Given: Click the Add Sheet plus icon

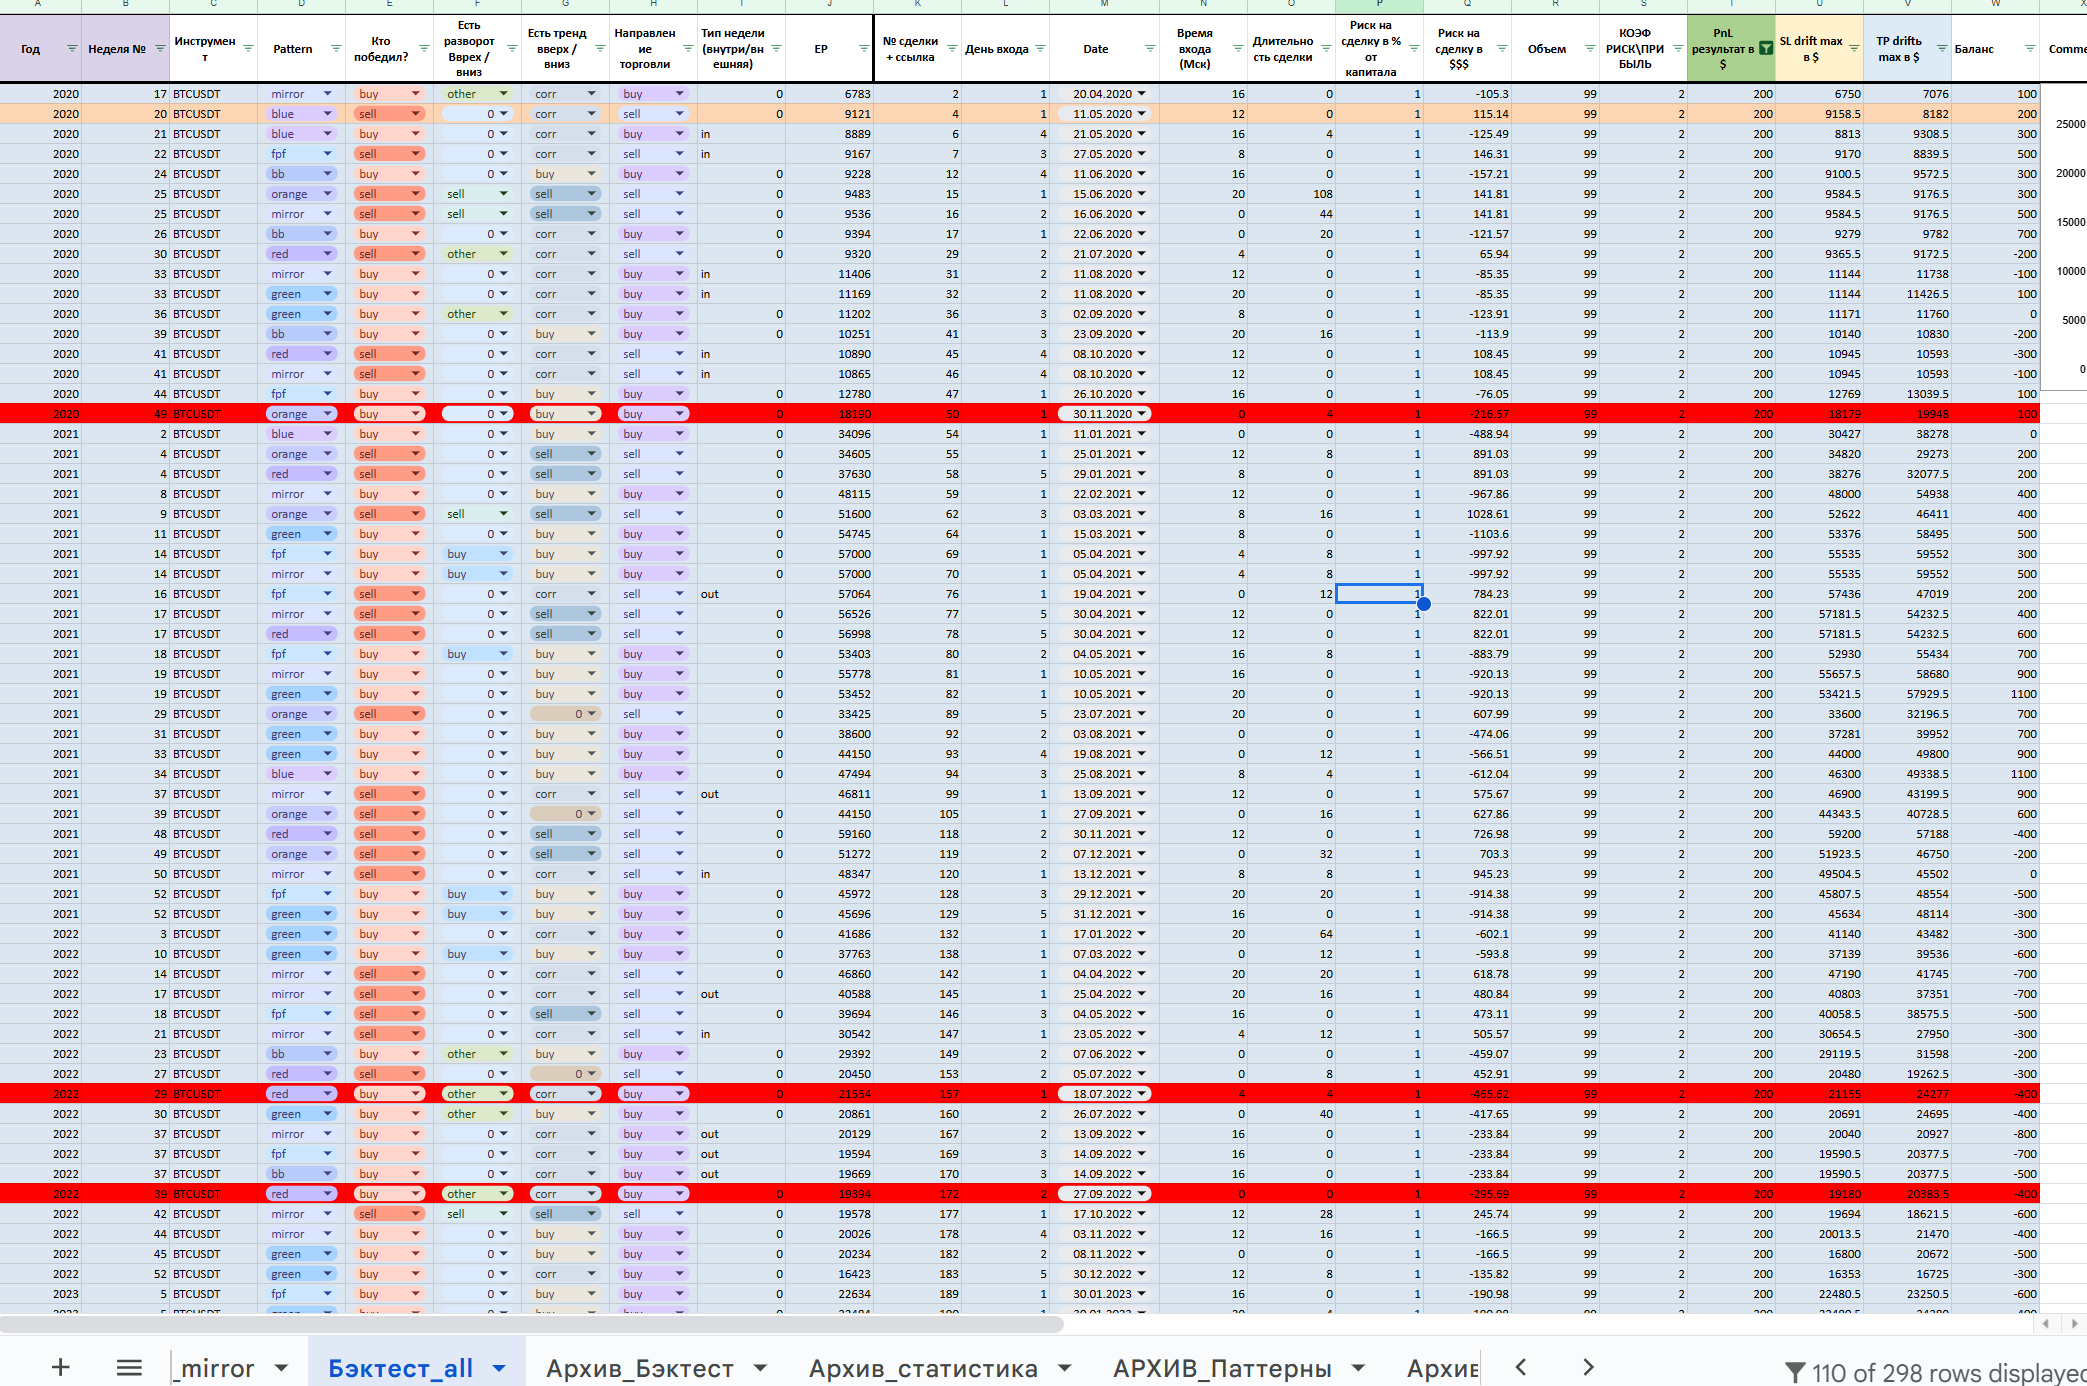Looking at the screenshot, I should click(x=60, y=1367).
